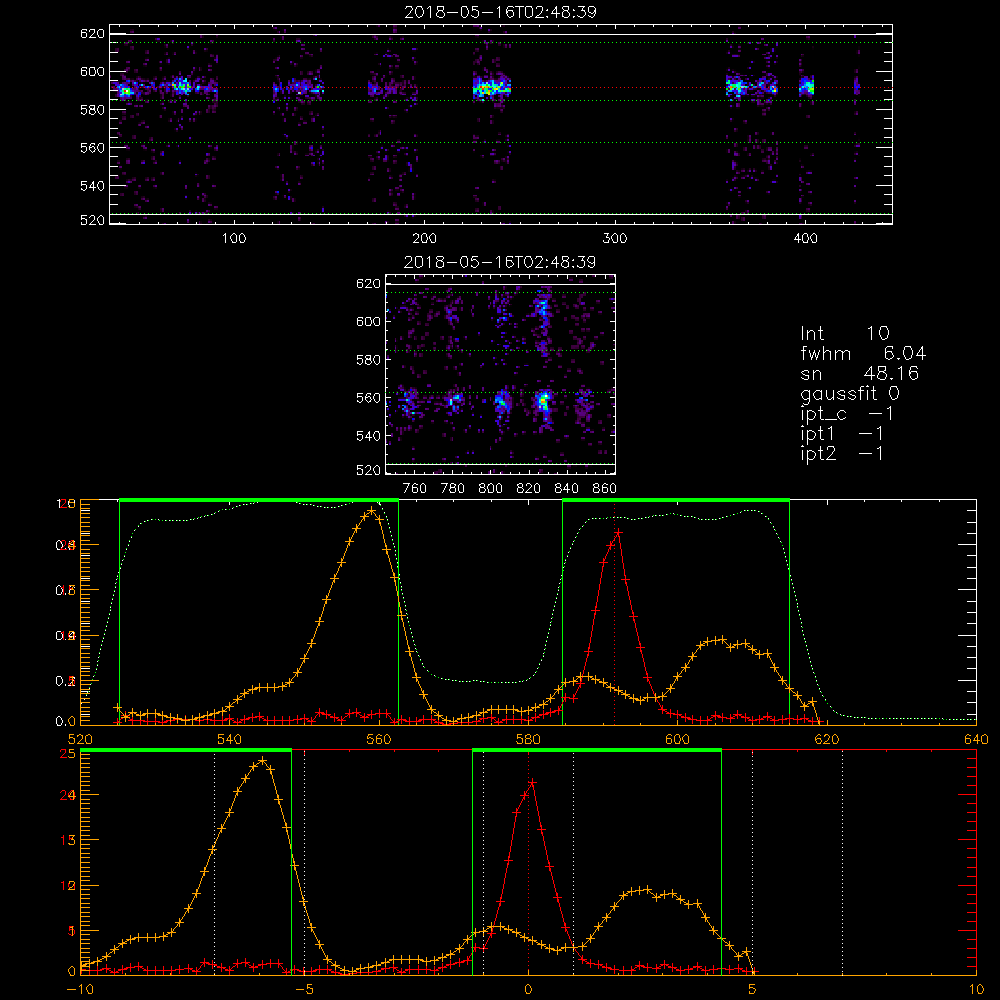Click the topmost 2018-05-16T02:48:39 plot title

click(500, 12)
